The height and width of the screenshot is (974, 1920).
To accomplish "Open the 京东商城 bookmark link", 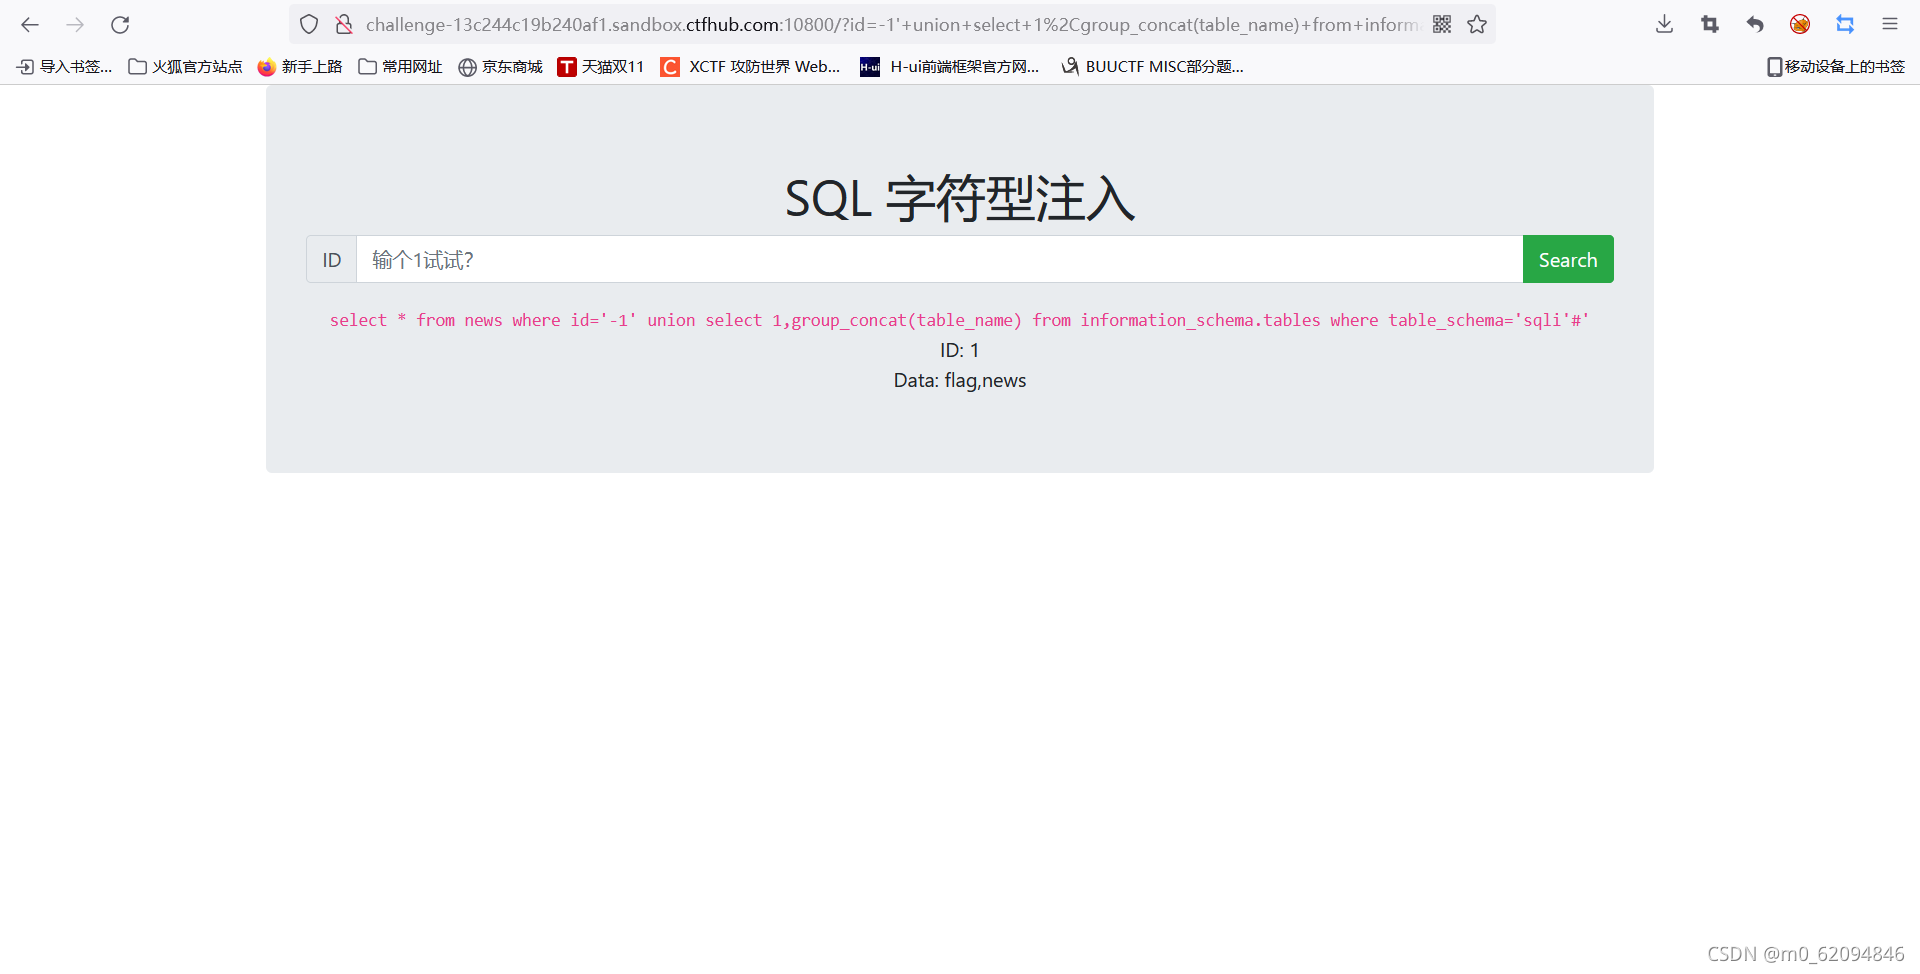I will [500, 66].
